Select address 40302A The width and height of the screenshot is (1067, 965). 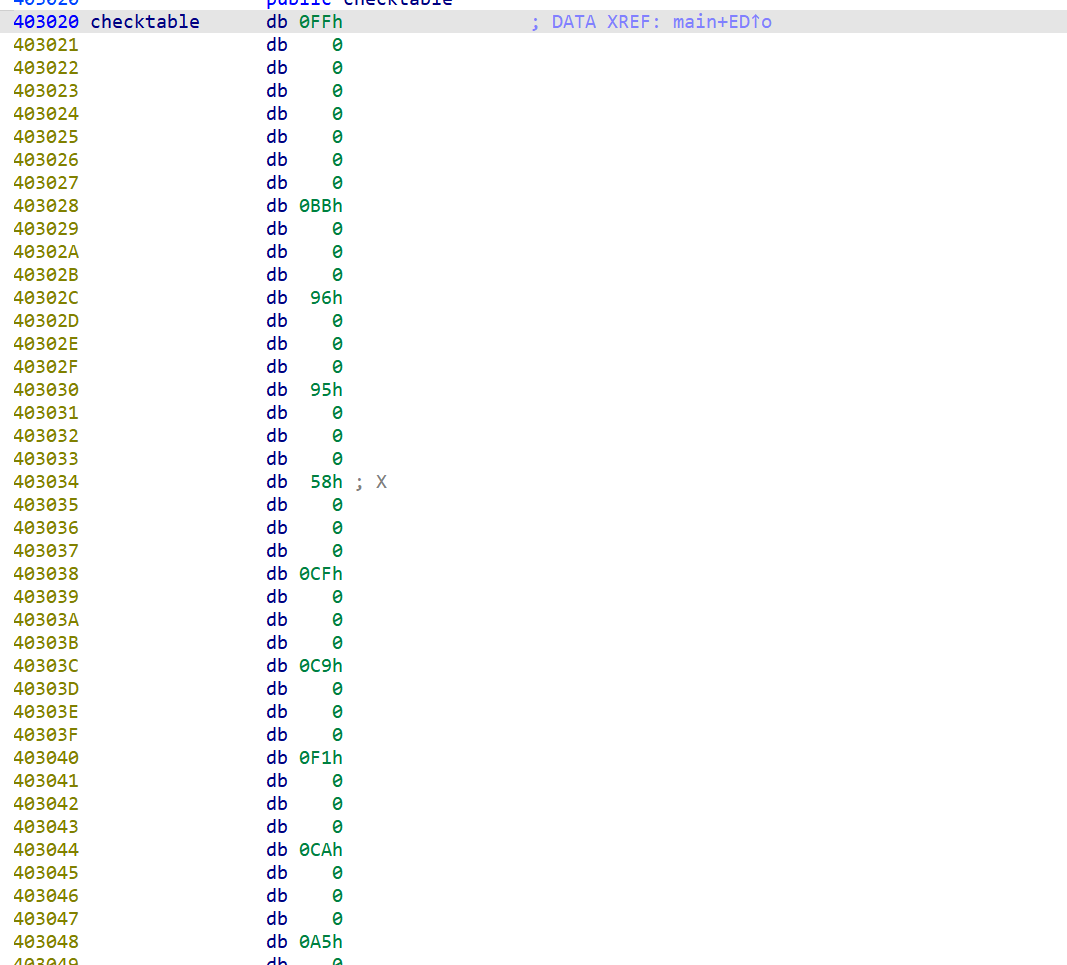[46, 252]
